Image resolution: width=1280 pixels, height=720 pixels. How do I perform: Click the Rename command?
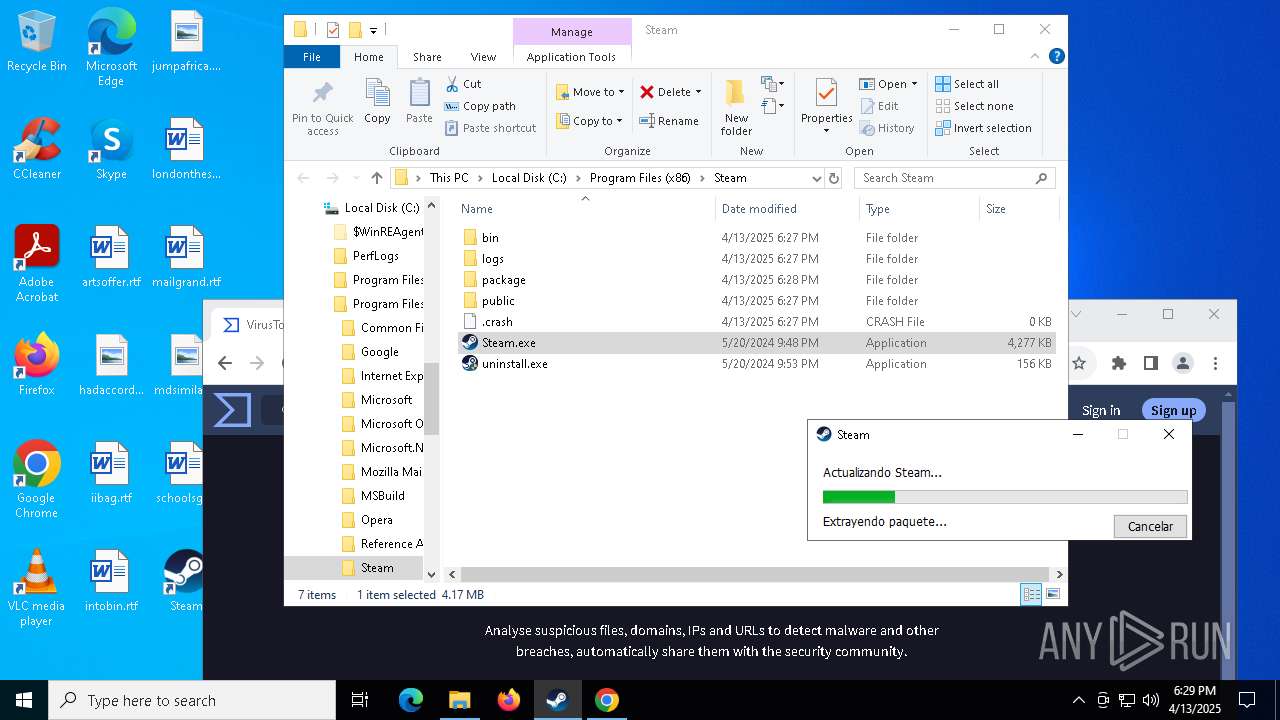[669, 121]
